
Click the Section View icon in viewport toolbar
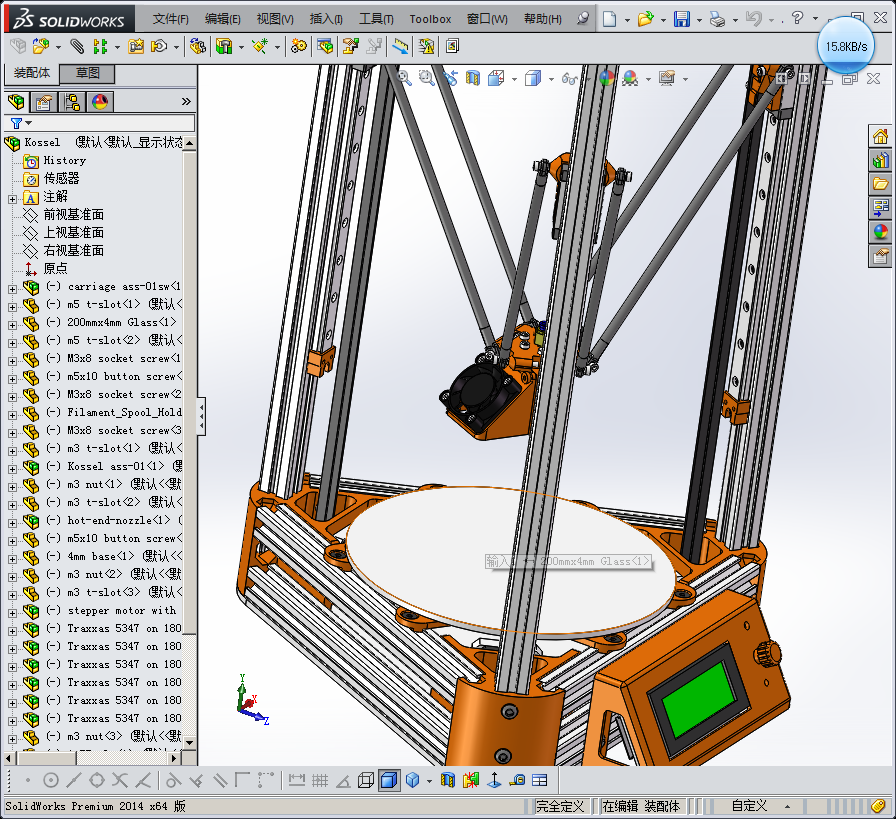point(473,78)
